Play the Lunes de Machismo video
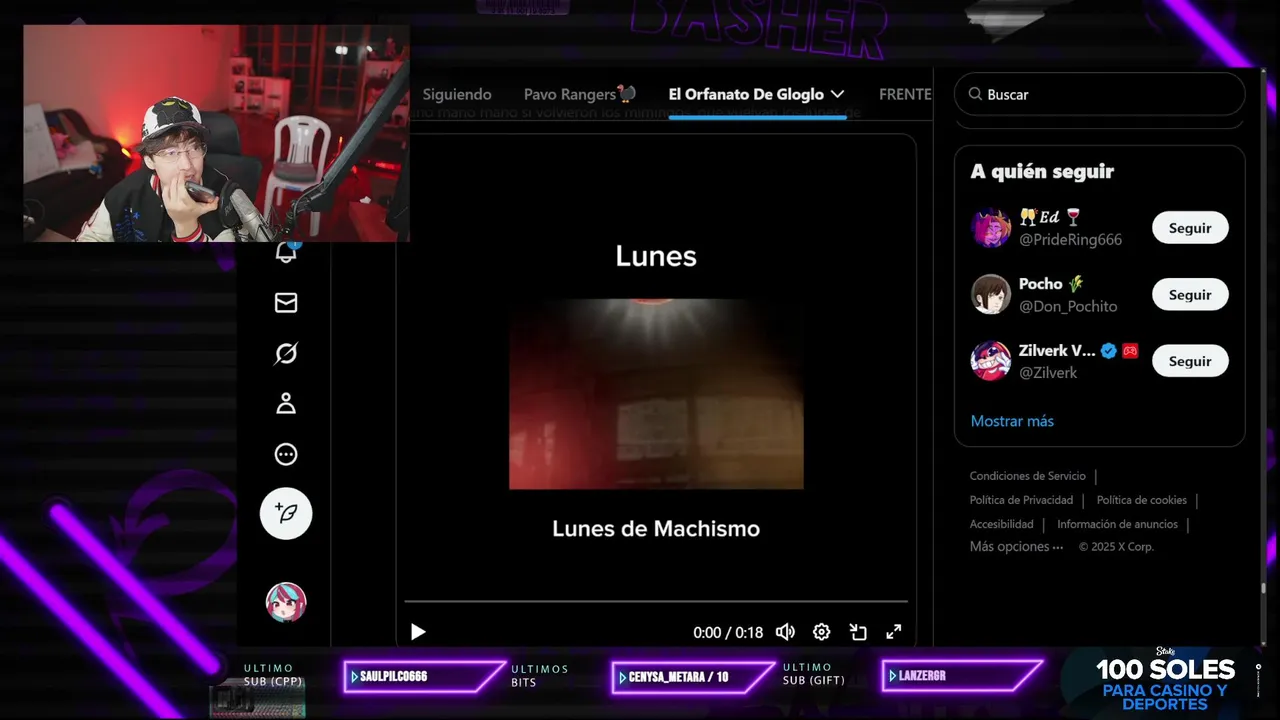Viewport: 1280px width, 720px height. point(418,632)
